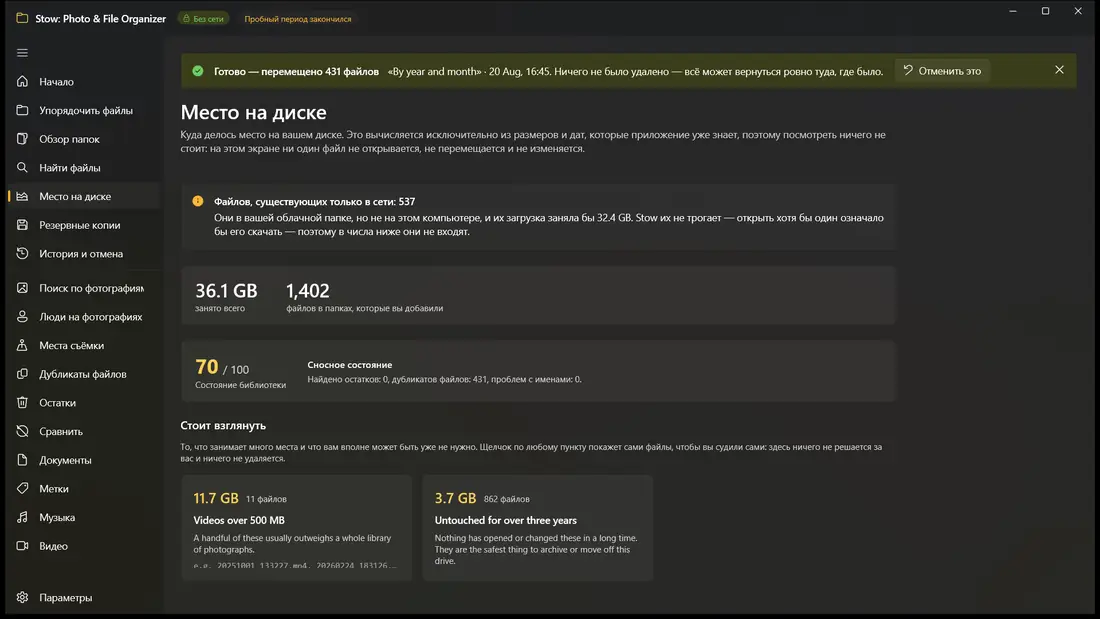Image resolution: width=1100 pixels, height=619 pixels.
Task: Click the Отменить это undo button
Action: (x=942, y=71)
